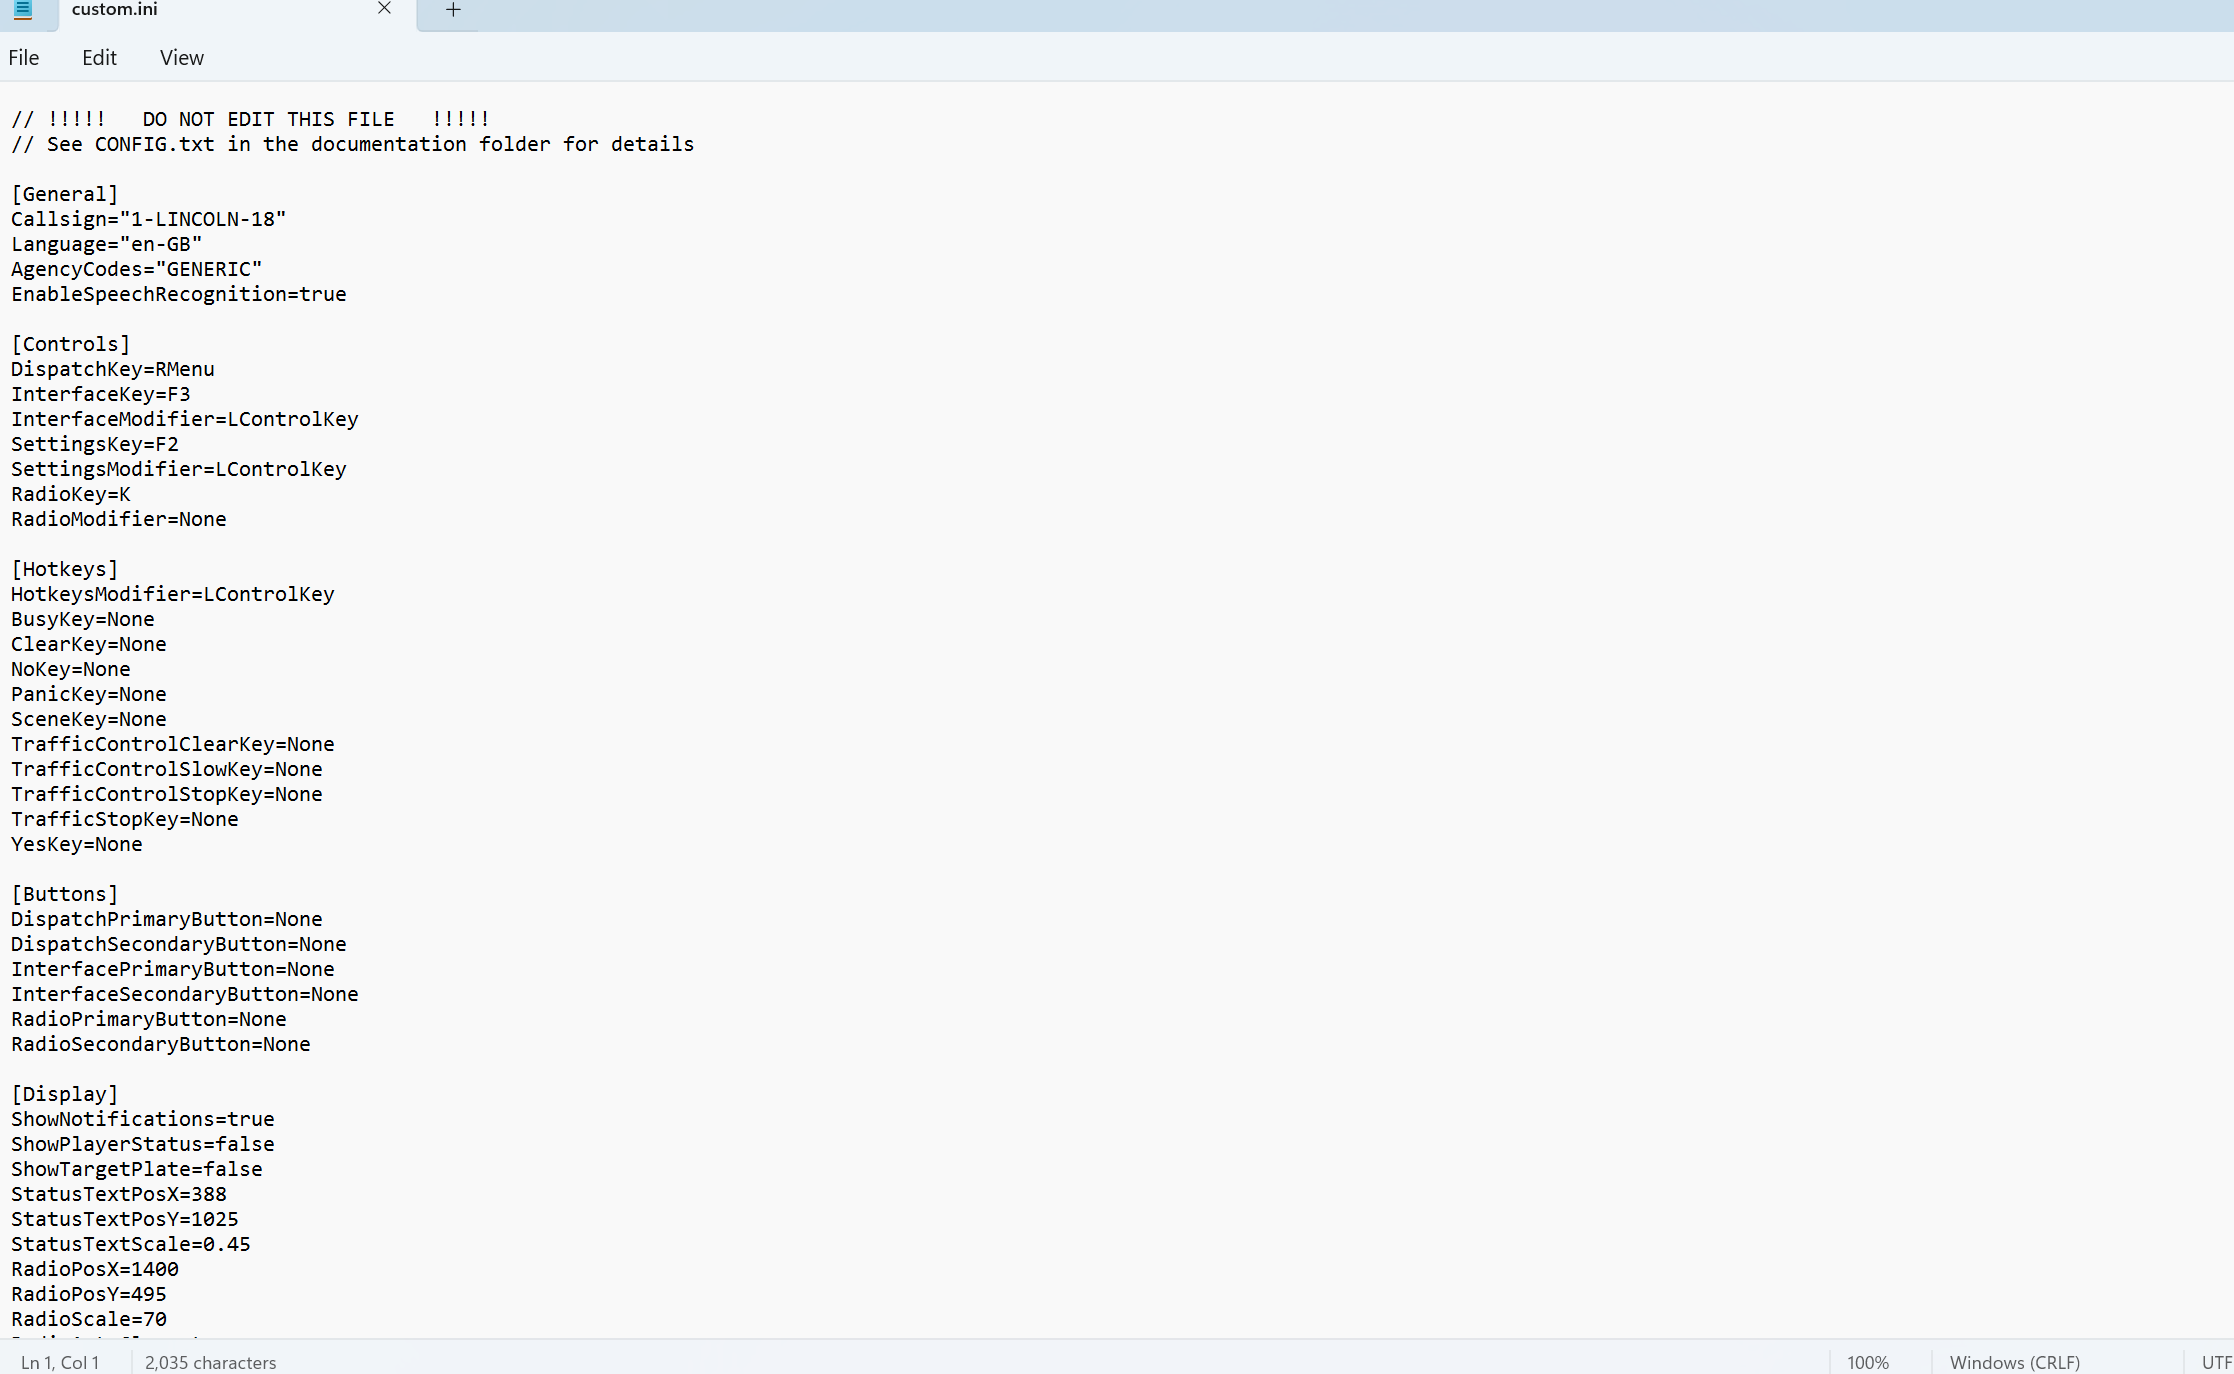The image size is (2234, 1374).
Task: Click the Notepad app icon
Action: tap(22, 10)
